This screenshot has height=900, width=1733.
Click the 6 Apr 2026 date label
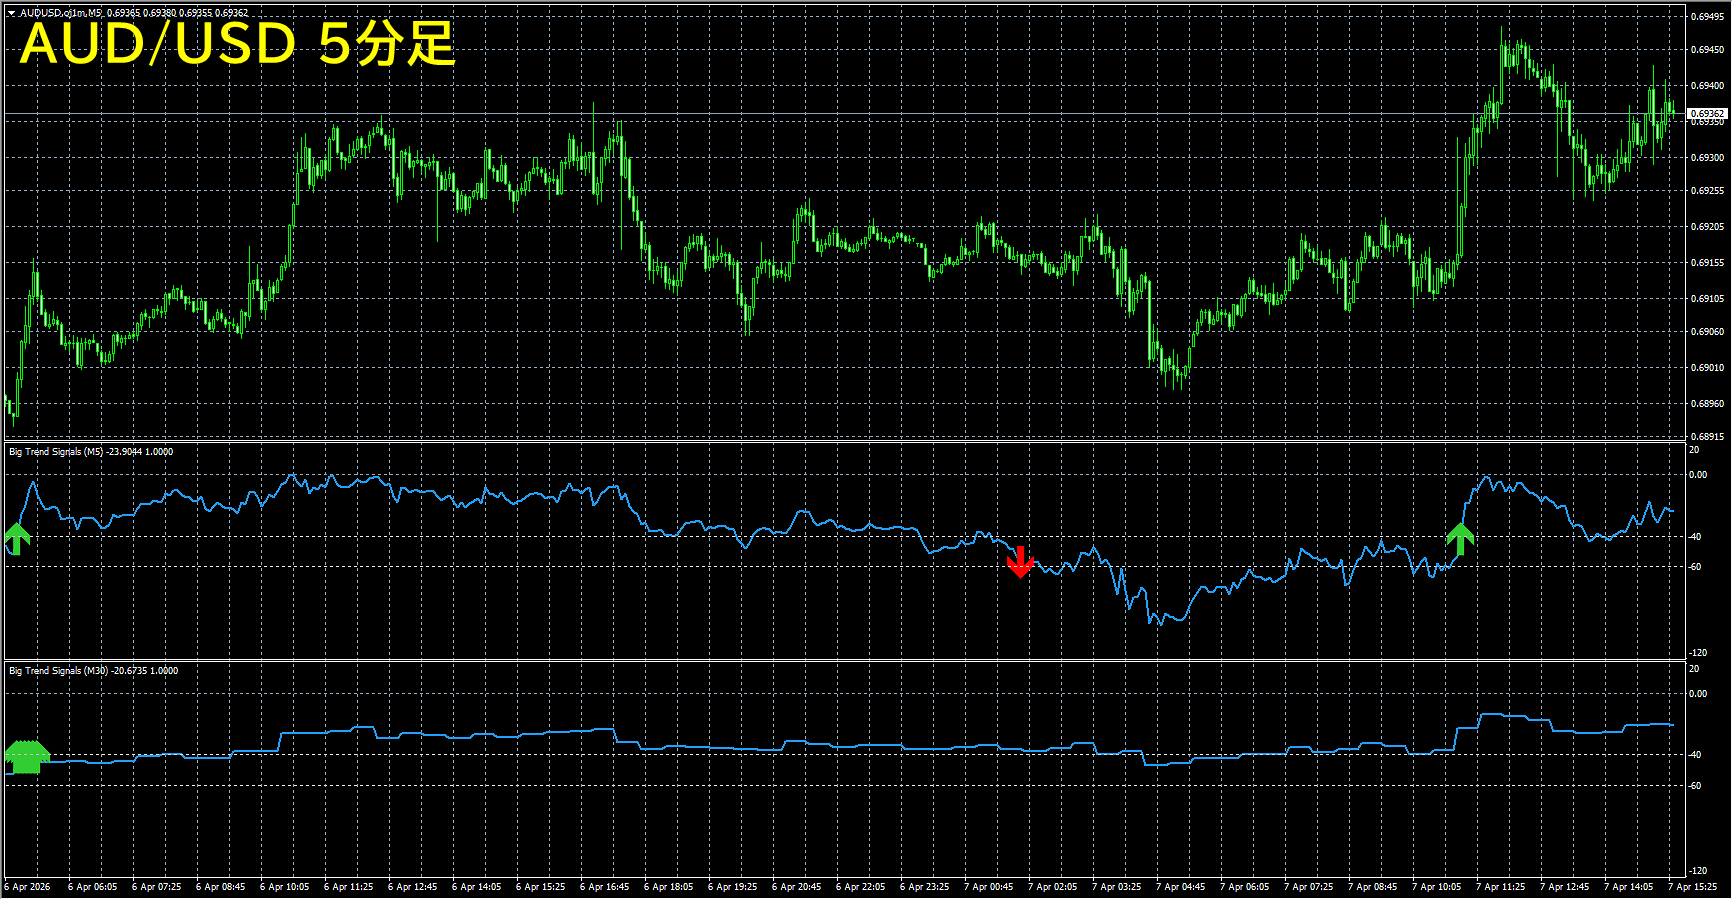[x=27, y=887]
